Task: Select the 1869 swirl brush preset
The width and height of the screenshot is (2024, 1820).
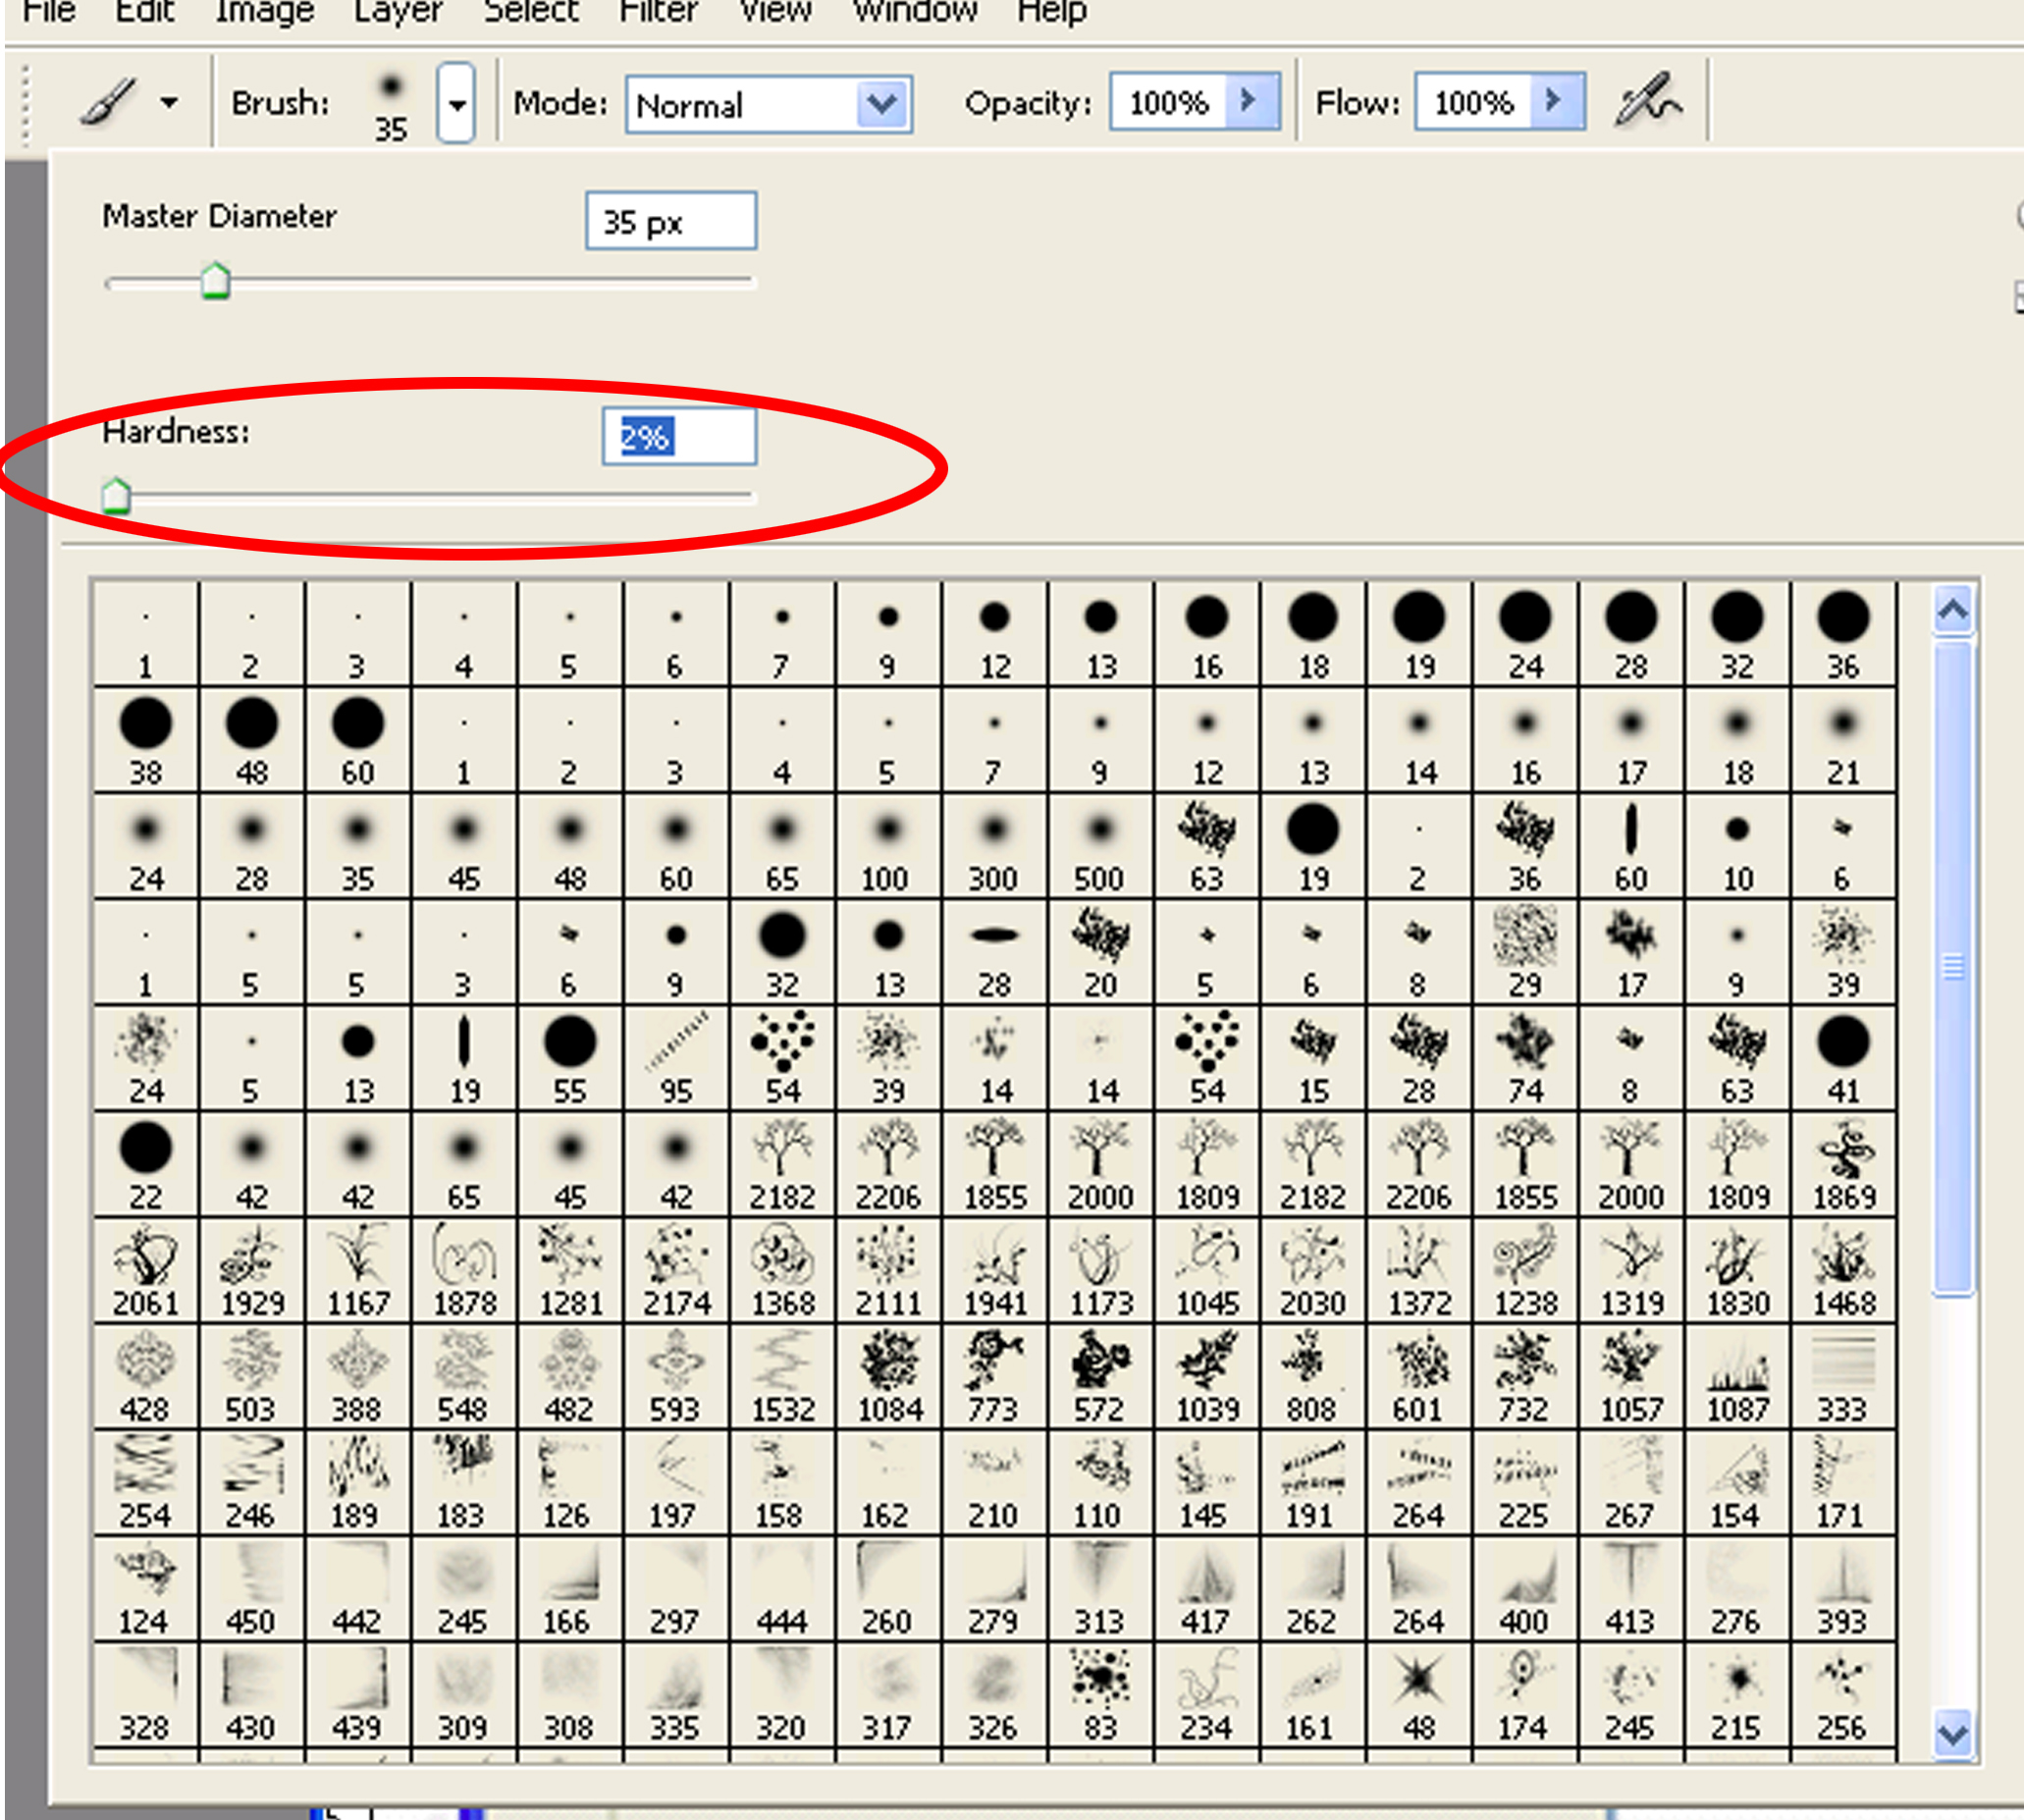Action: pyautogui.click(x=1843, y=1163)
